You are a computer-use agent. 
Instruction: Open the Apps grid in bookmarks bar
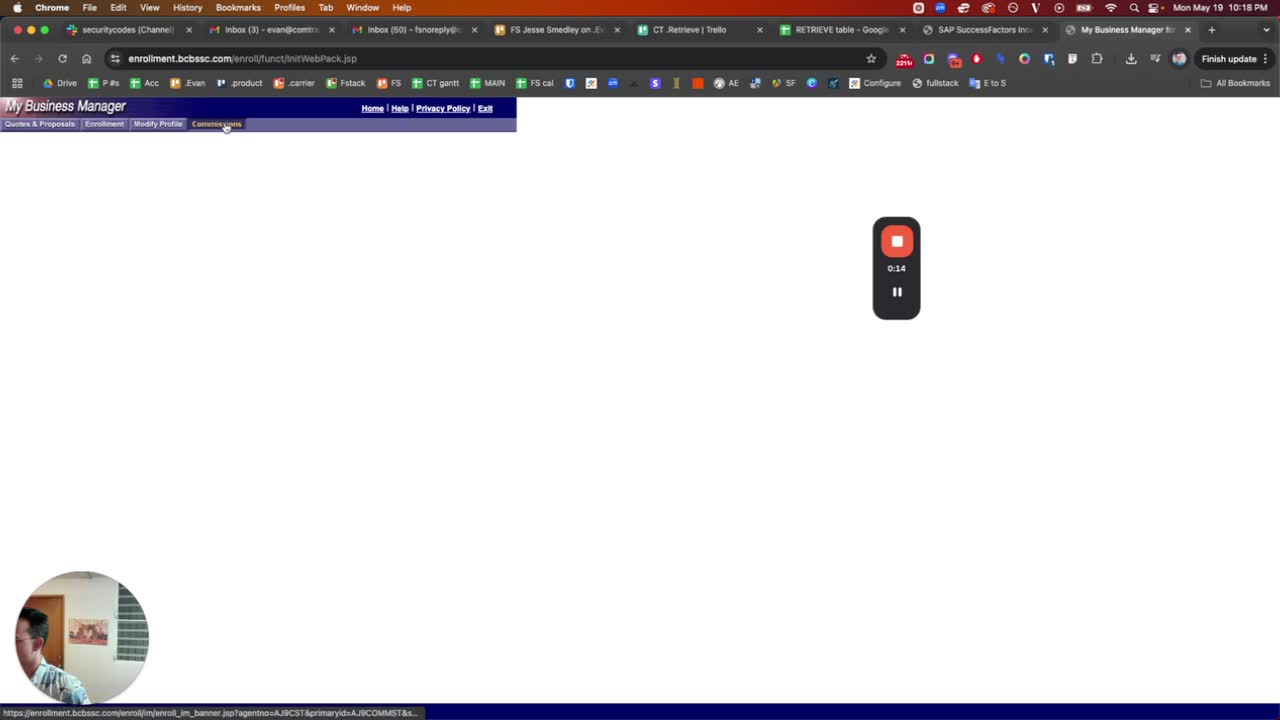(x=17, y=83)
